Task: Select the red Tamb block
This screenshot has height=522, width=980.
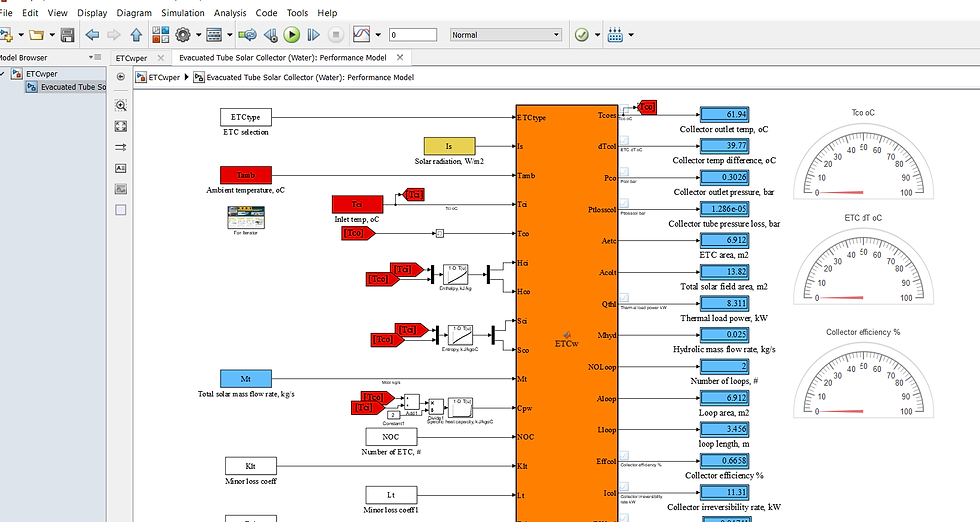Action: 246,175
